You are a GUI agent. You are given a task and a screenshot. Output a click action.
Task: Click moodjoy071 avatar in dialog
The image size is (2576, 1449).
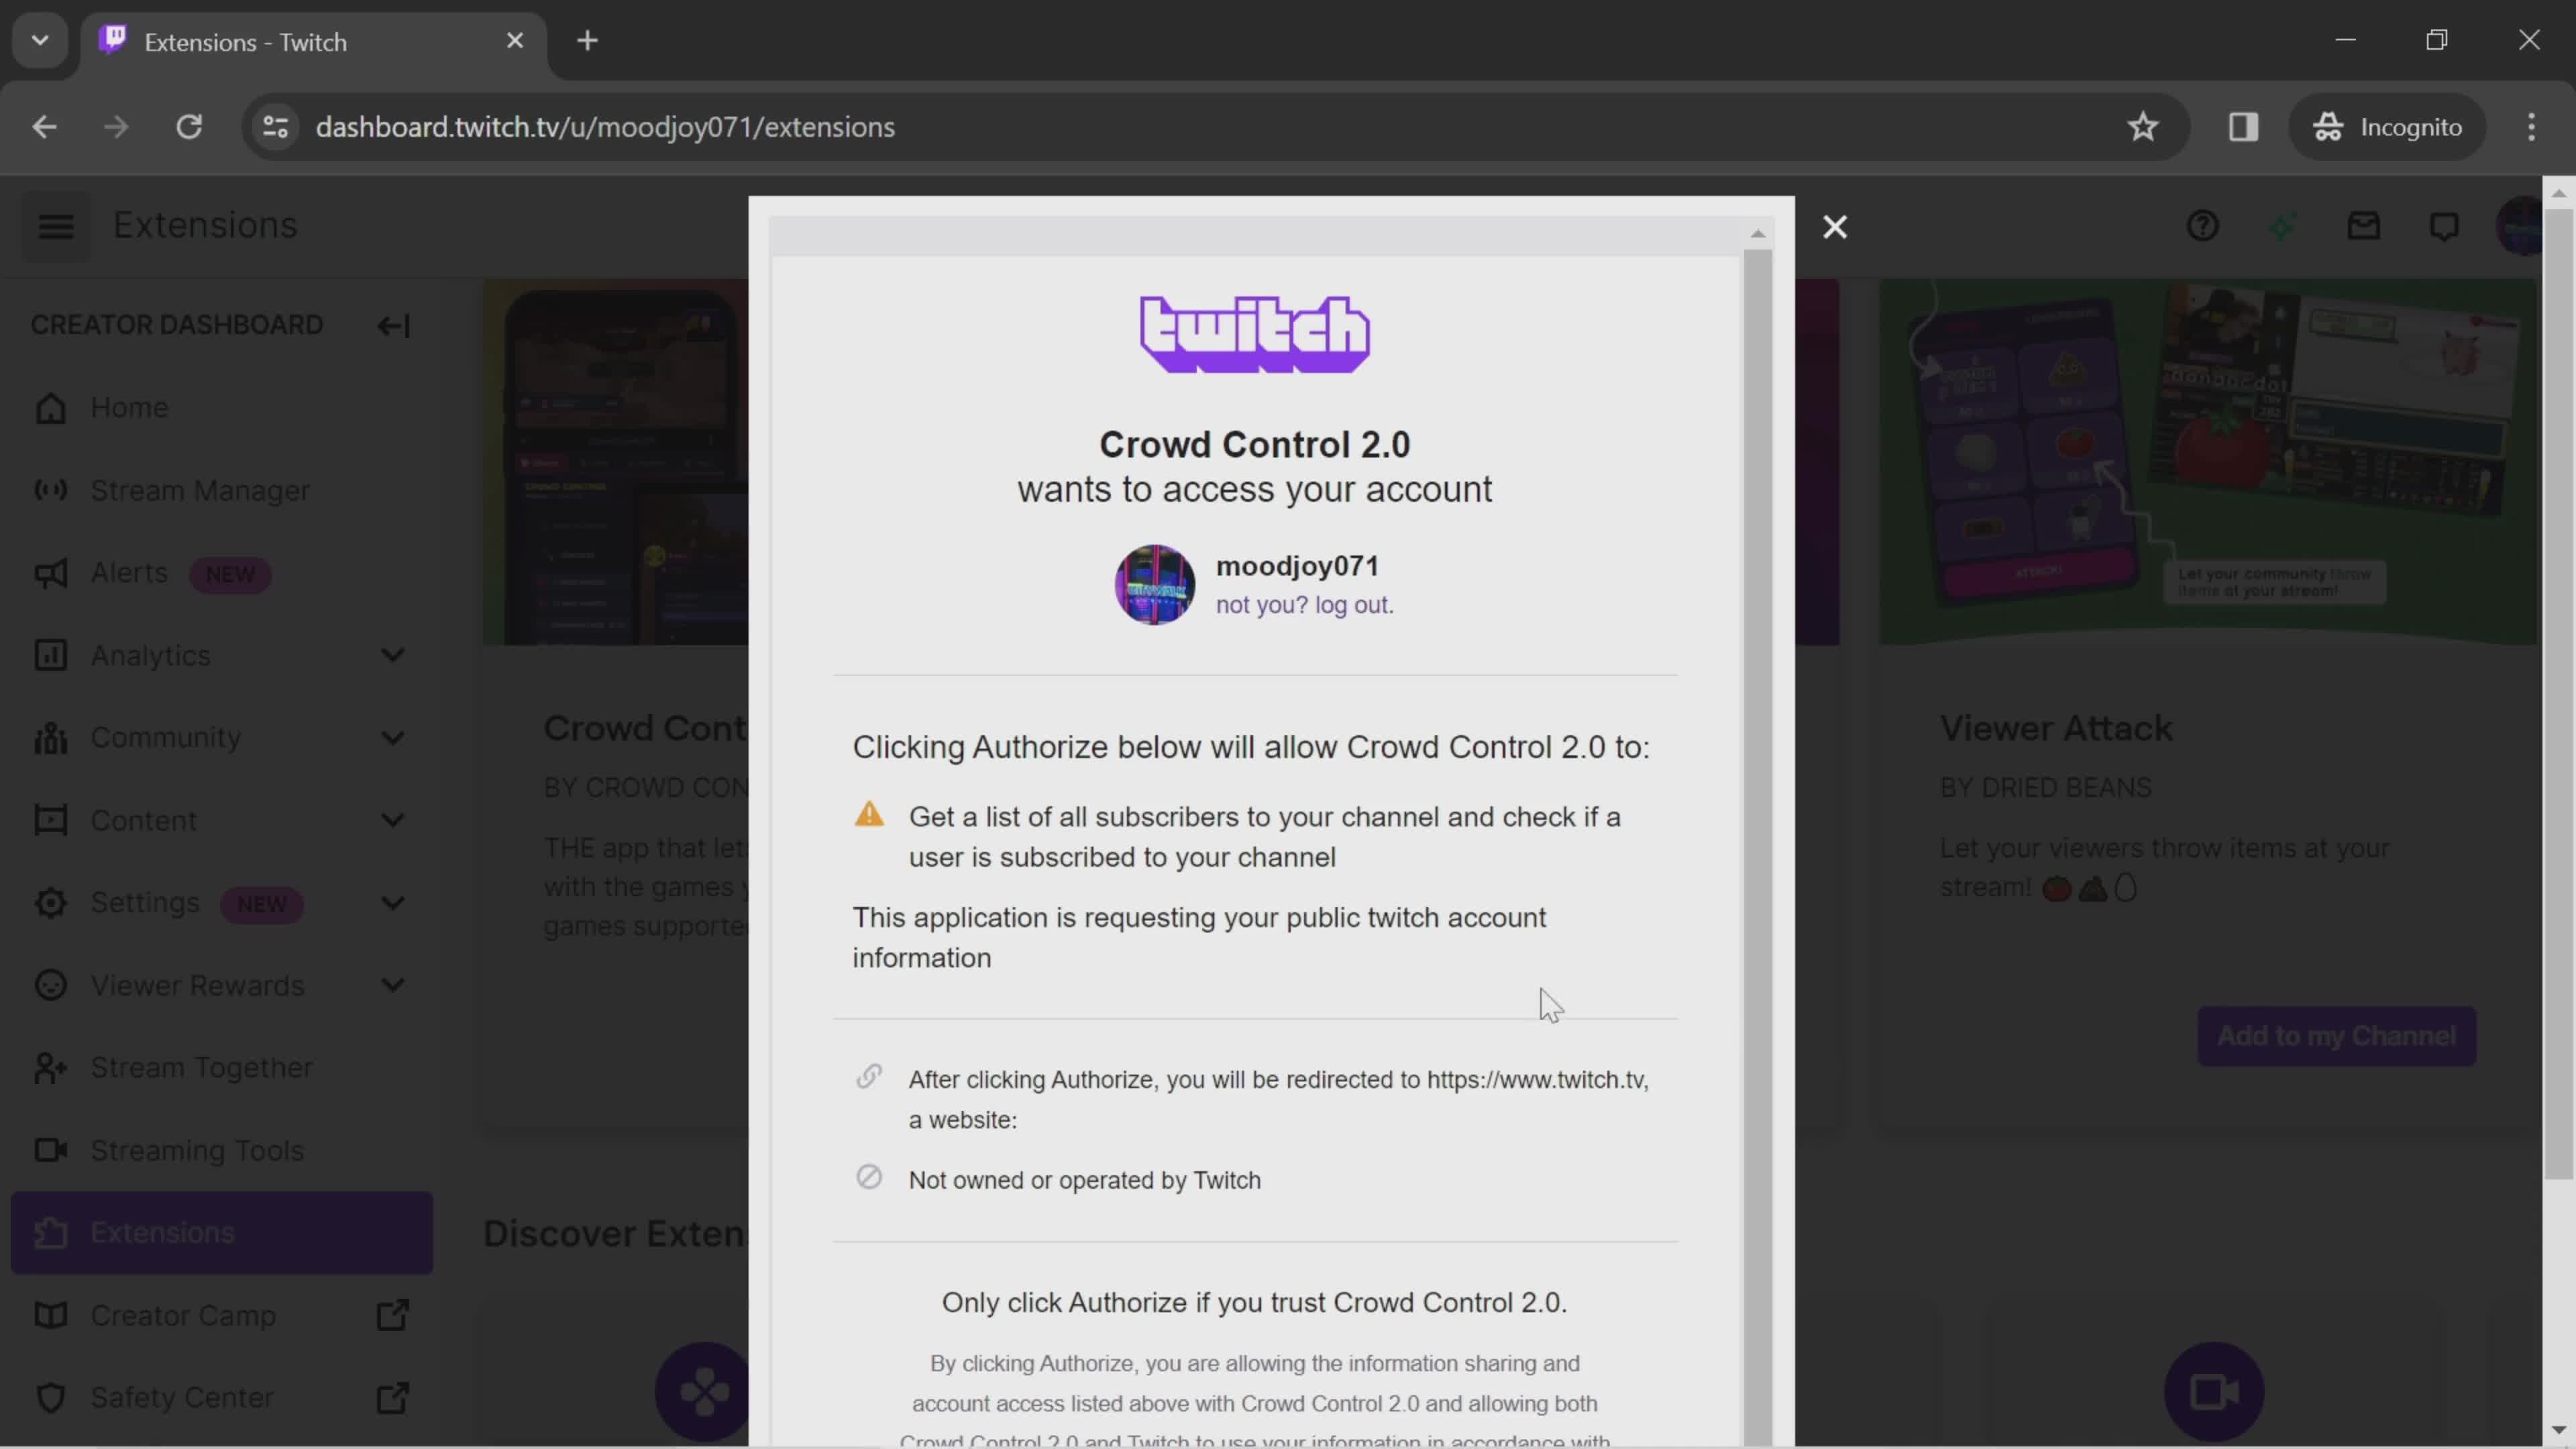[1155, 585]
